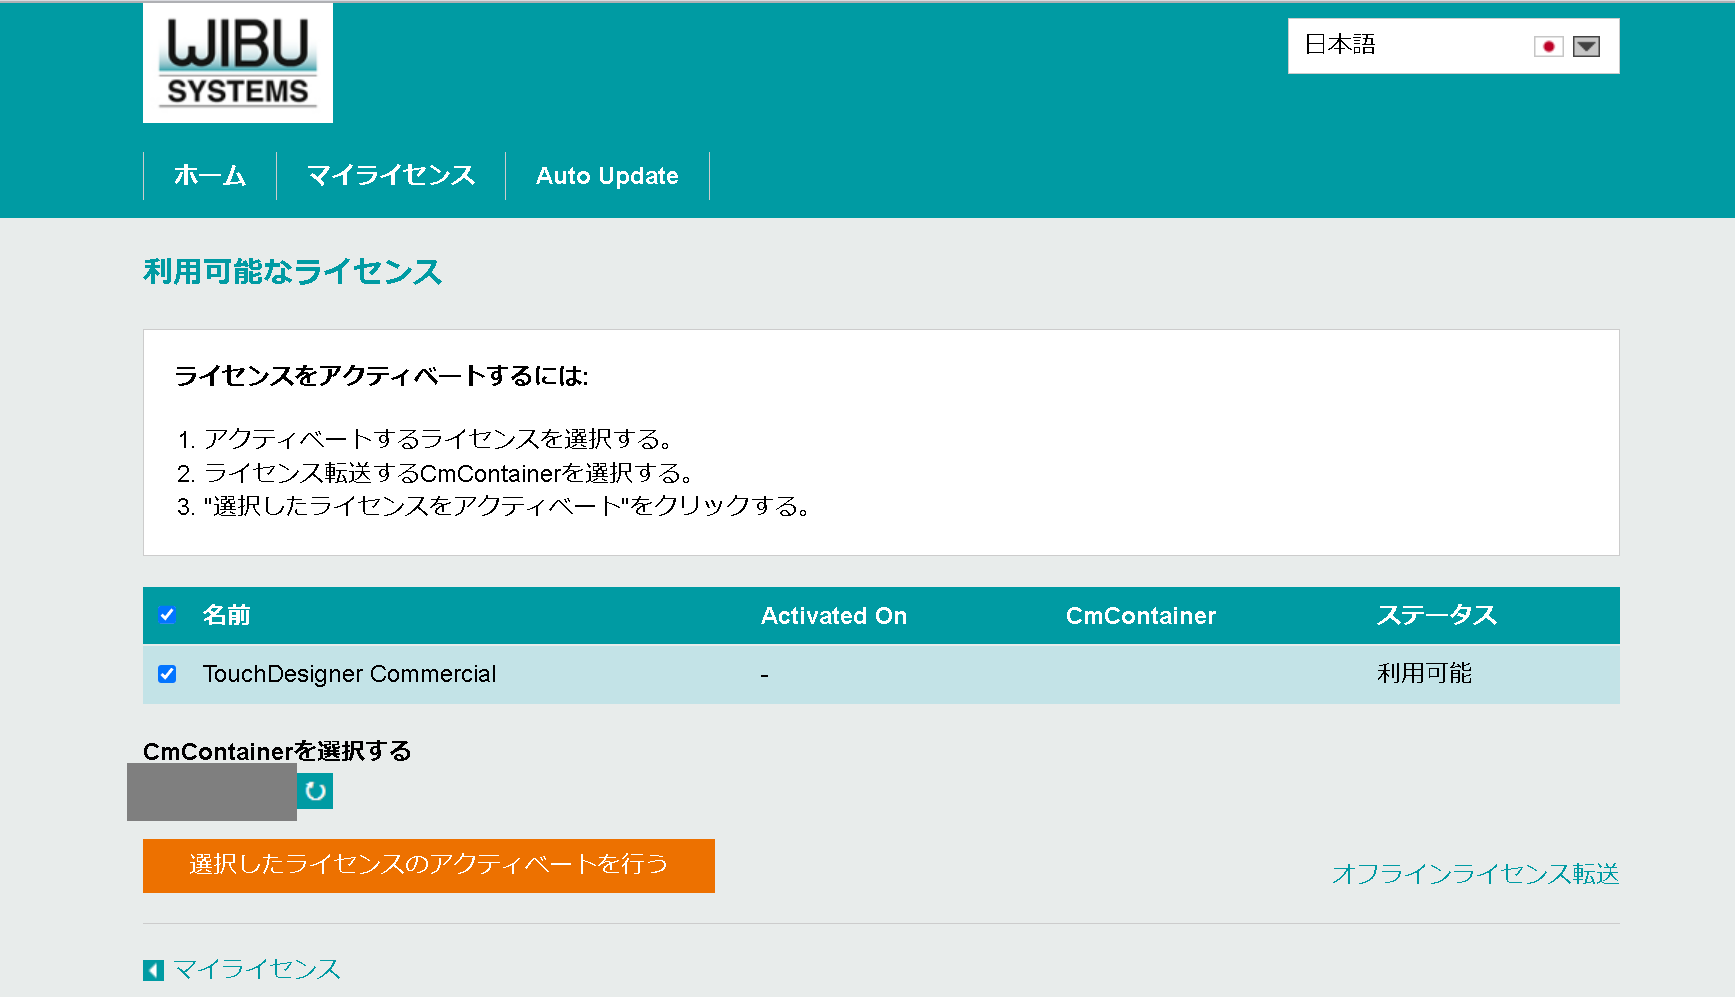This screenshot has width=1735, height=997.
Task: Open the マイライセンス menu item
Action: pos(391,176)
